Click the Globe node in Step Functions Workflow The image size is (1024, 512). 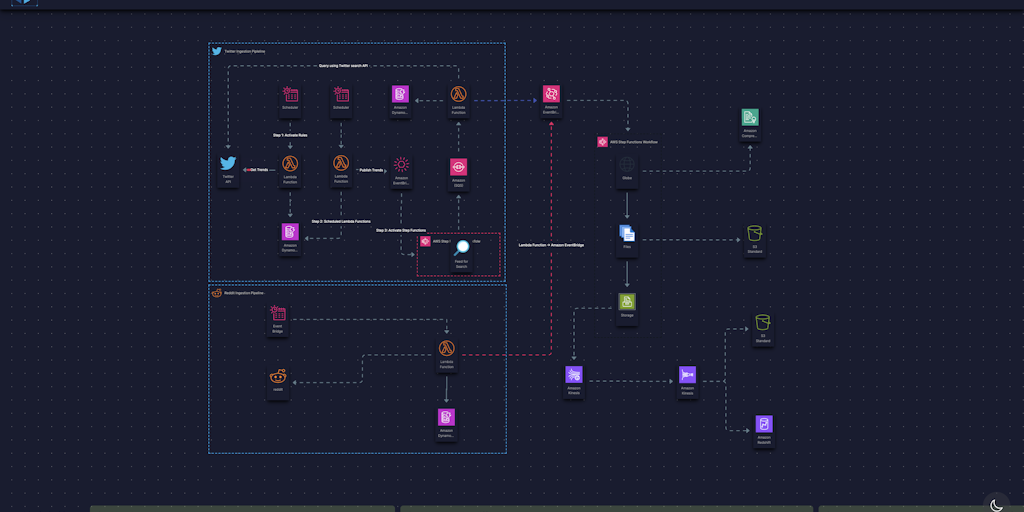626,165
